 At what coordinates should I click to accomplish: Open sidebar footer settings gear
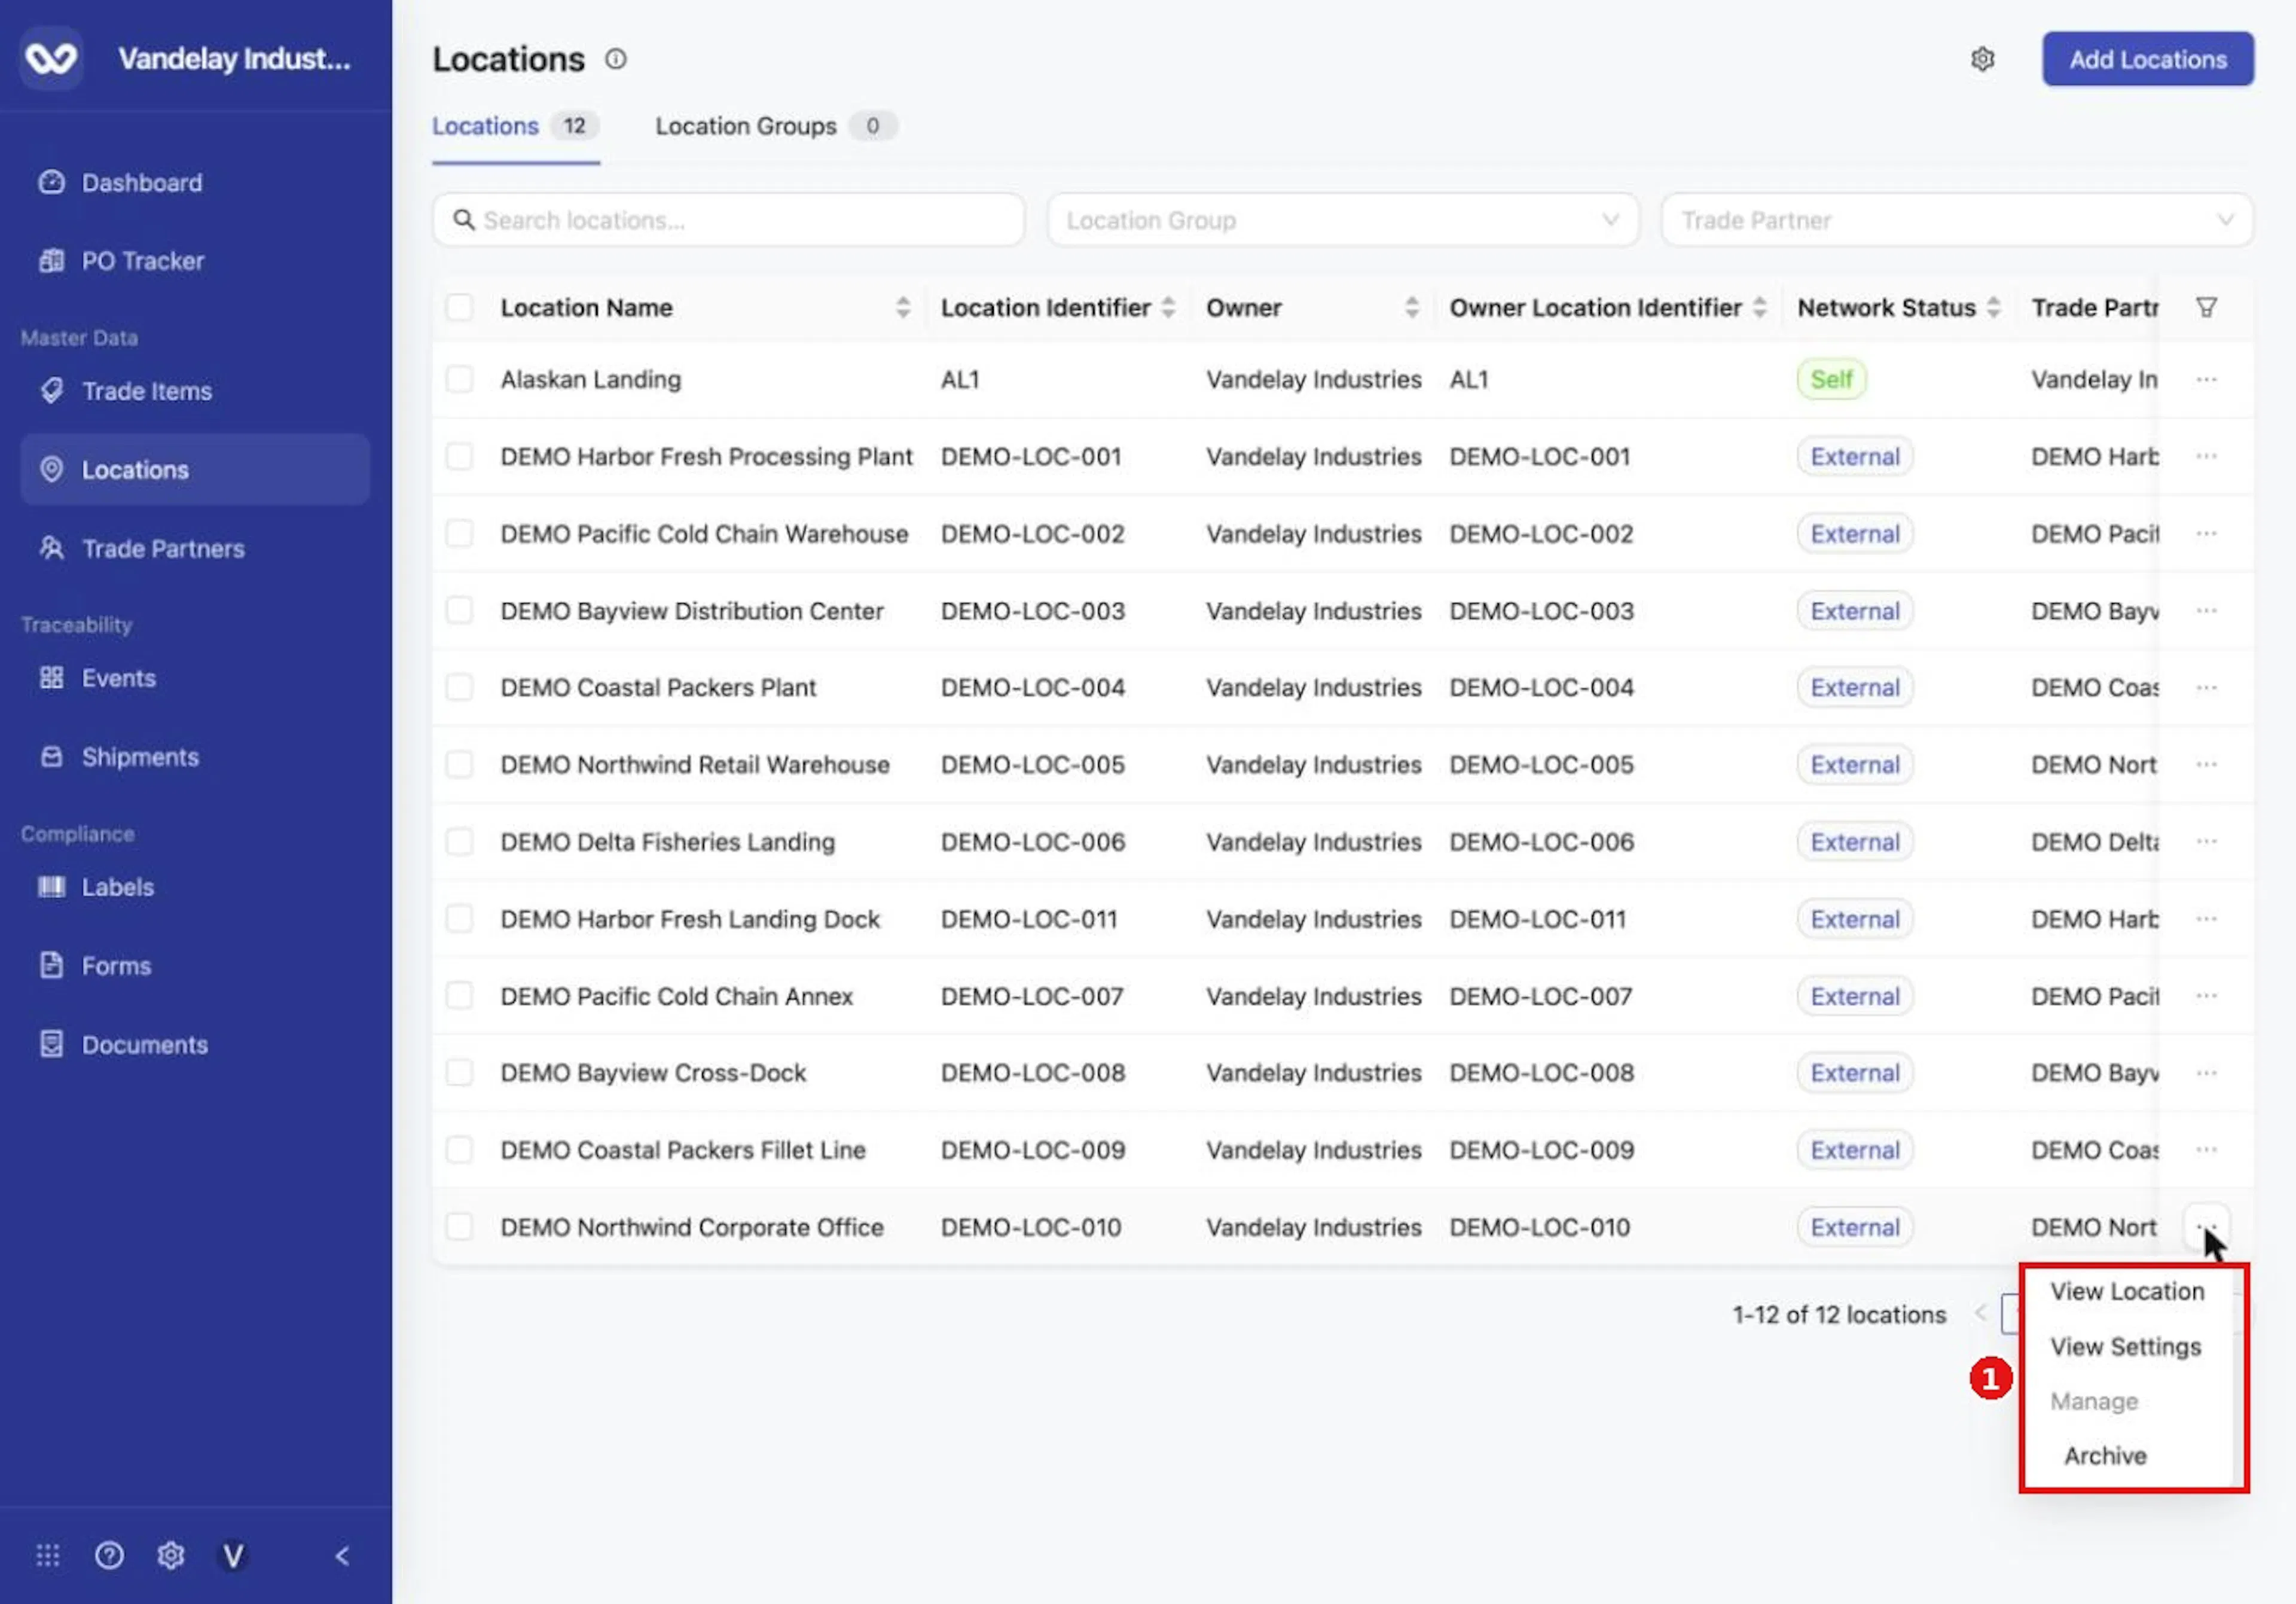[x=171, y=1555]
